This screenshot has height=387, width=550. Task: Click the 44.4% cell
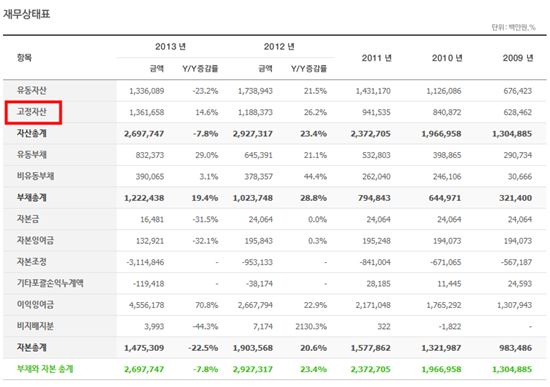[315, 177]
